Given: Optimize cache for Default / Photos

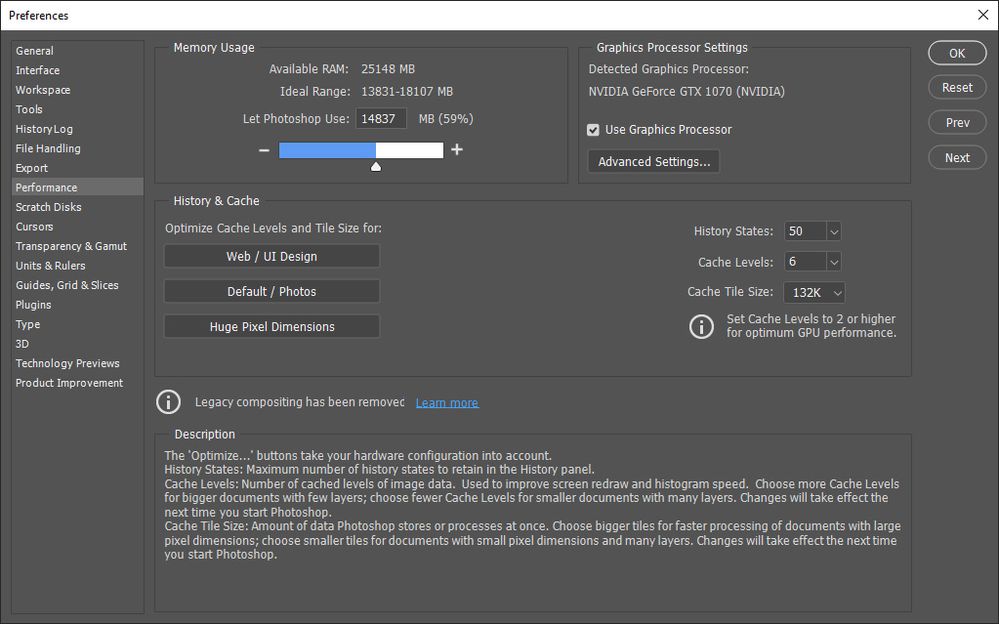Looking at the screenshot, I should tap(272, 291).
